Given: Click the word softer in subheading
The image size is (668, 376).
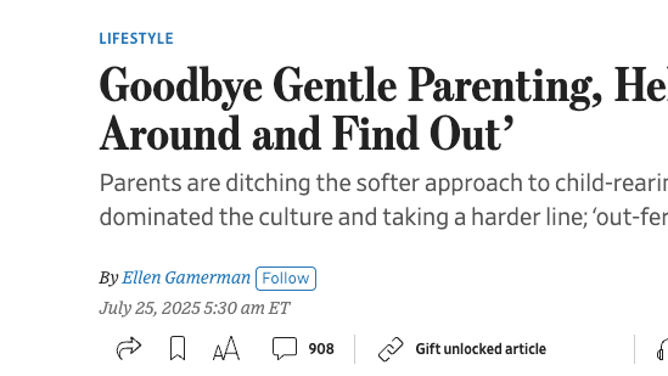Looking at the screenshot, I should pyautogui.click(x=388, y=183).
